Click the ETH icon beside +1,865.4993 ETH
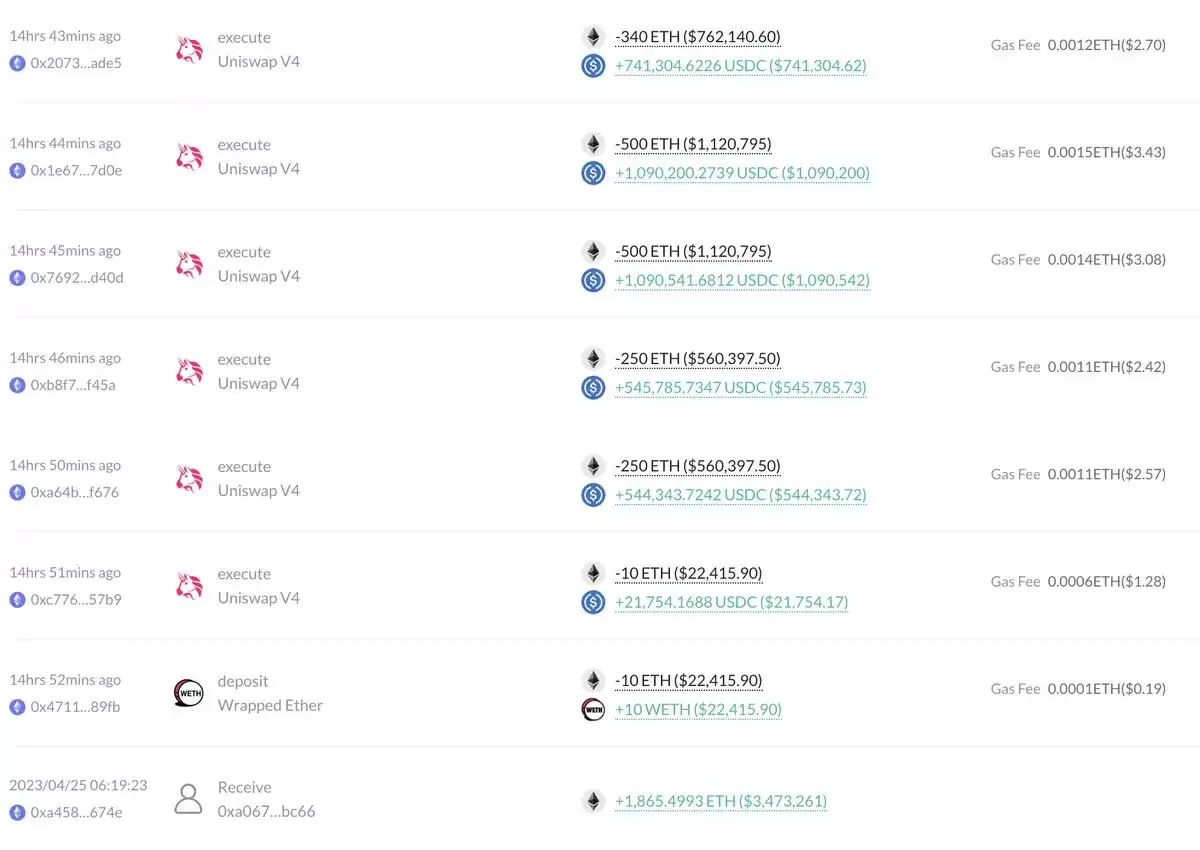This screenshot has height=850, width=1200. [594, 801]
